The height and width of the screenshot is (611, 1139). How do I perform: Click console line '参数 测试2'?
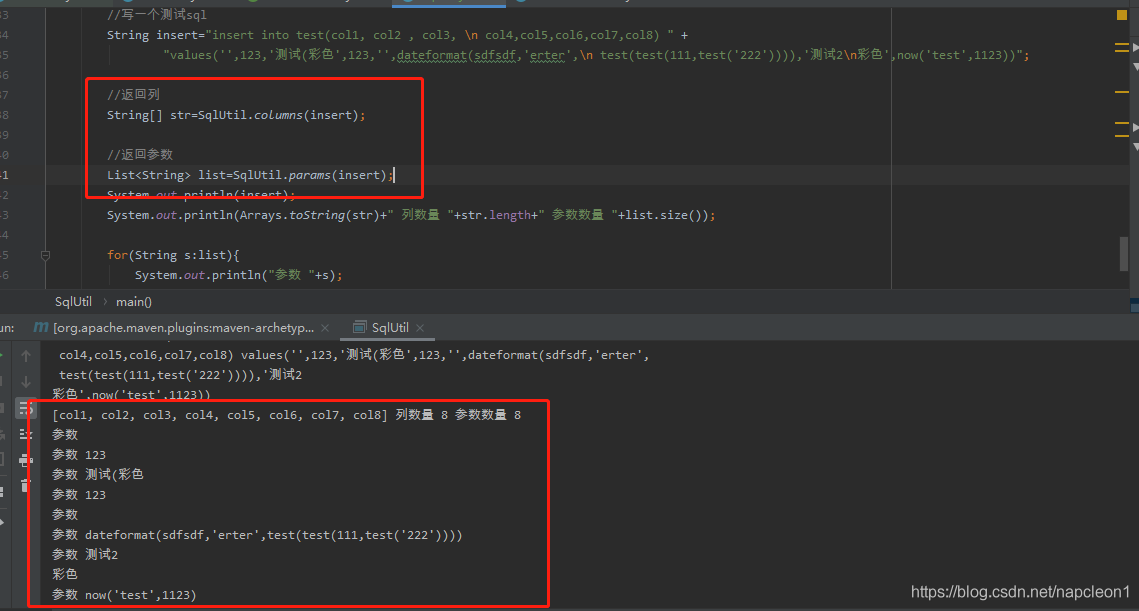pos(85,554)
